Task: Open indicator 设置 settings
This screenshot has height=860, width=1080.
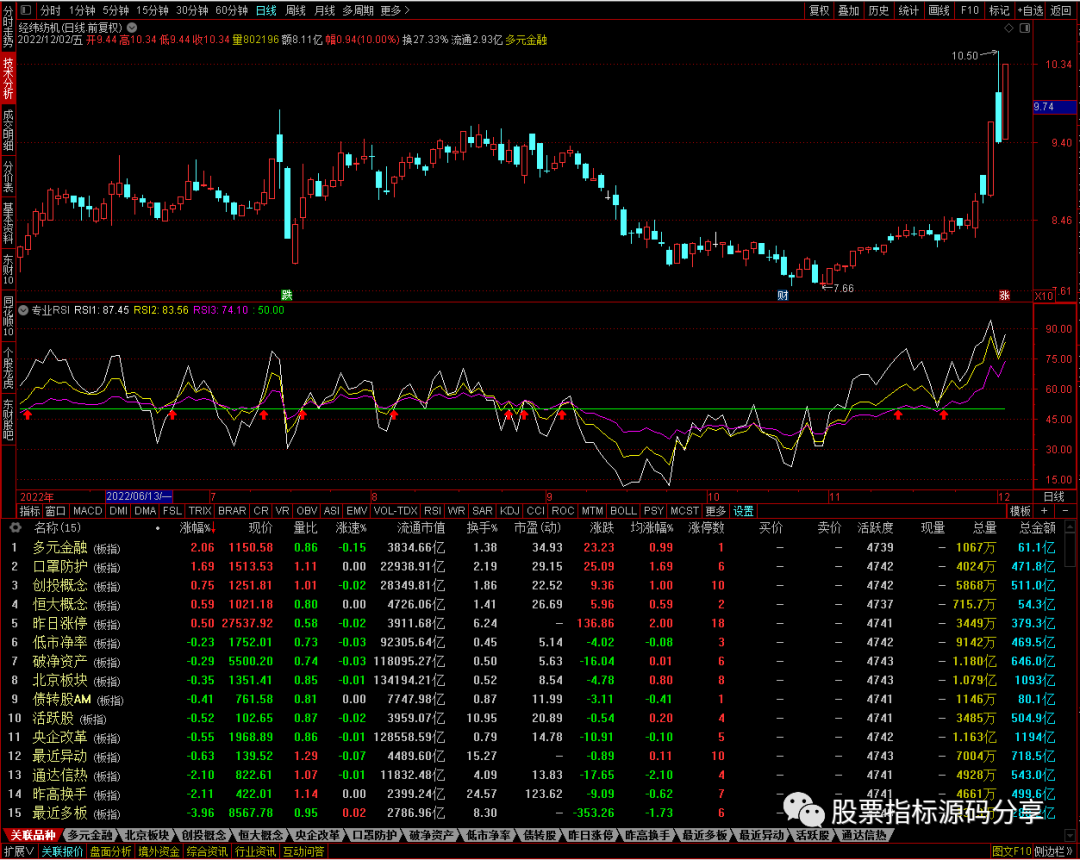Action: click(744, 511)
